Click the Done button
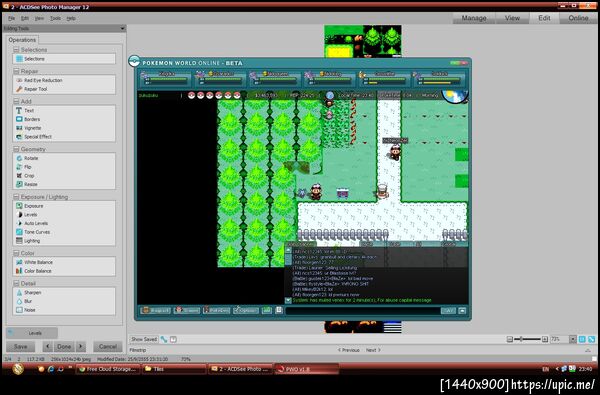 coord(64,347)
